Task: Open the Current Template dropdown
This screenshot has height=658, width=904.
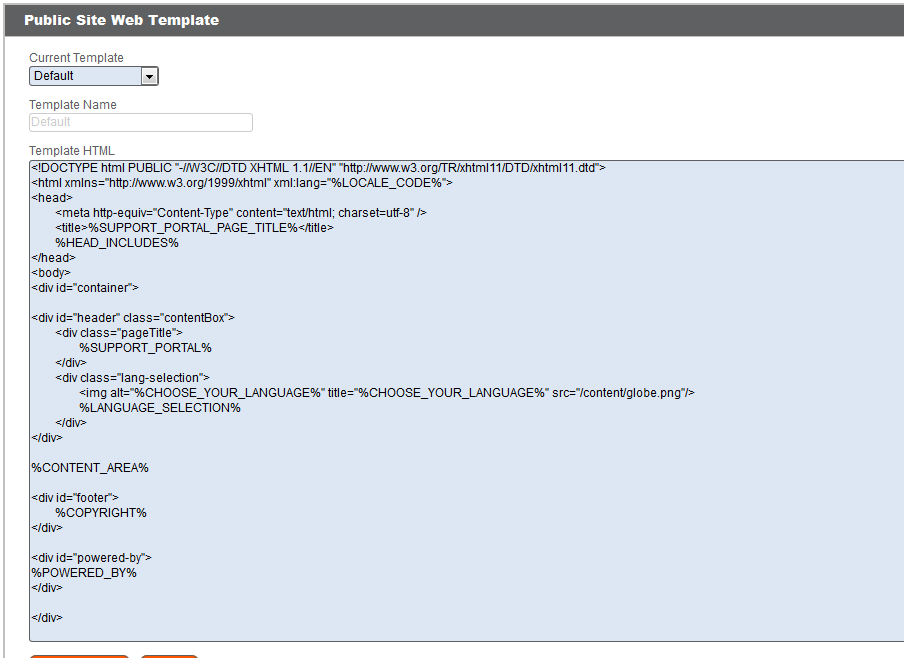Action: click(93, 75)
